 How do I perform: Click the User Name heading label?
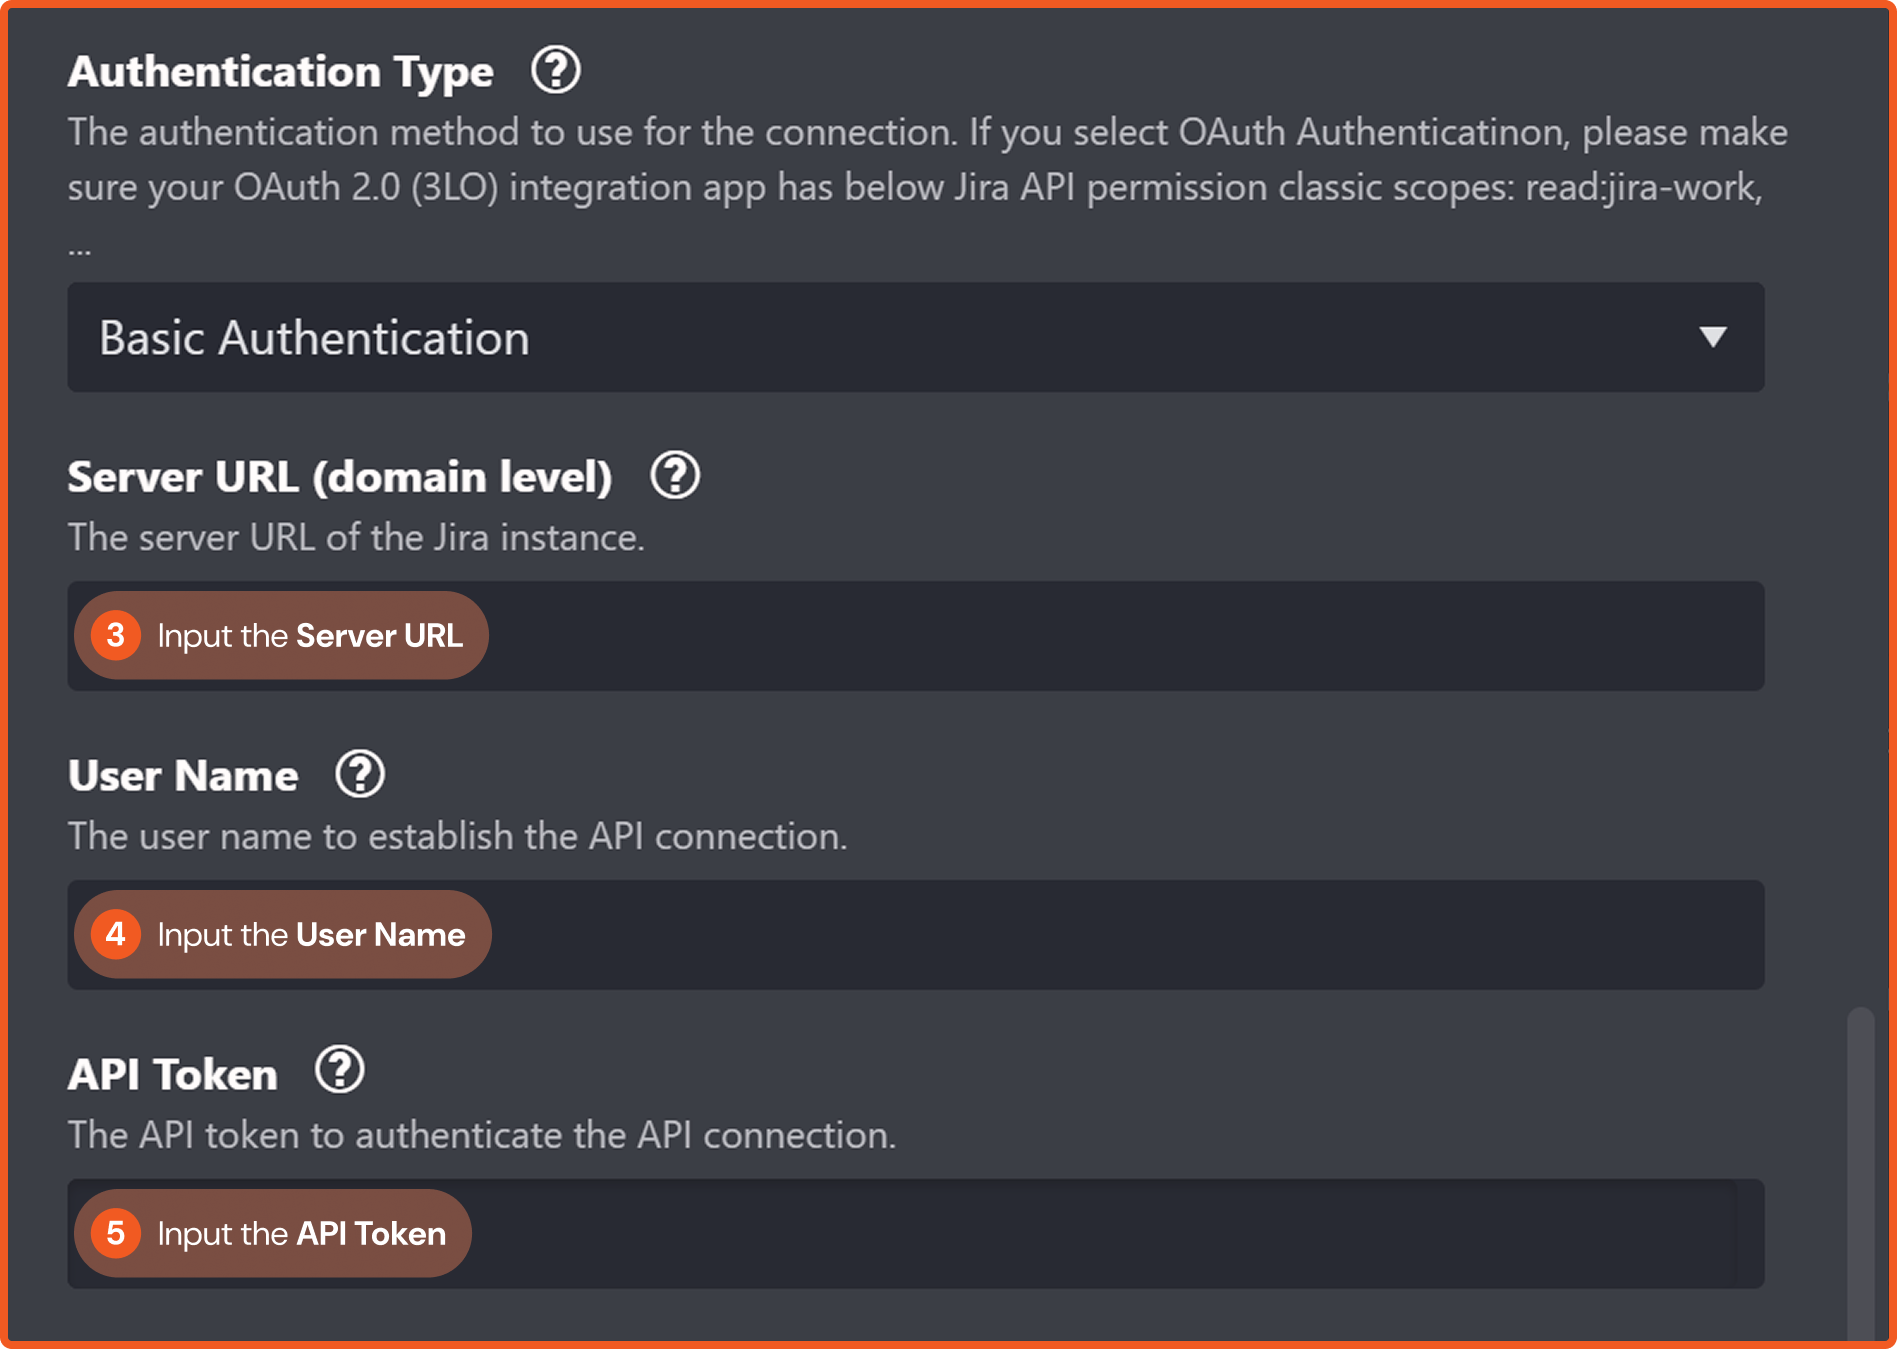(183, 776)
